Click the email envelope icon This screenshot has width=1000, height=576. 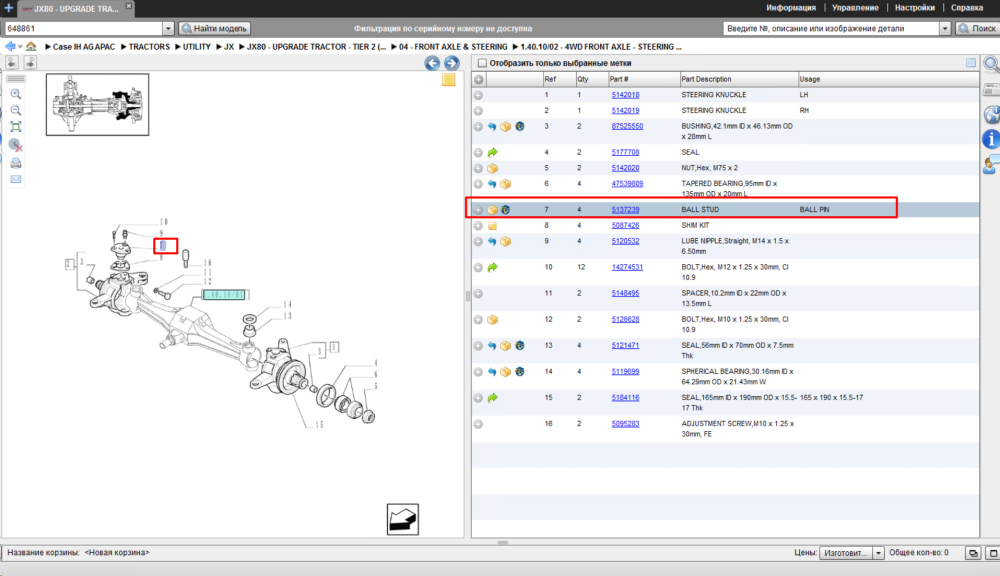tap(16, 179)
